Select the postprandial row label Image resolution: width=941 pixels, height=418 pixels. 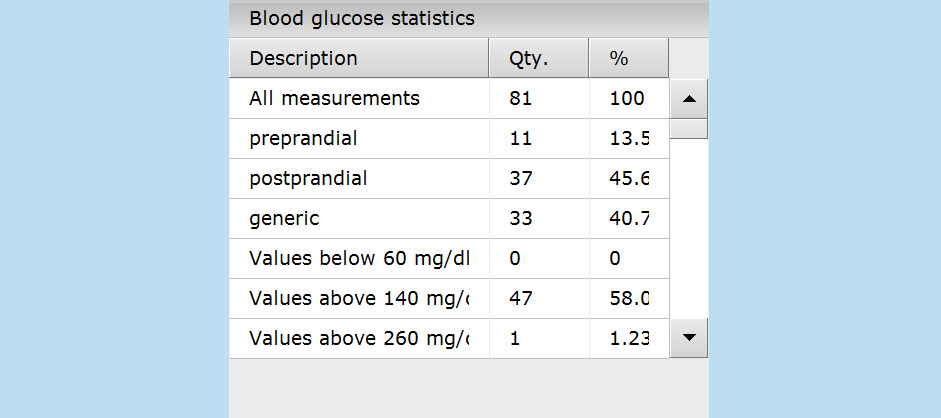pyautogui.click(x=308, y=179)
